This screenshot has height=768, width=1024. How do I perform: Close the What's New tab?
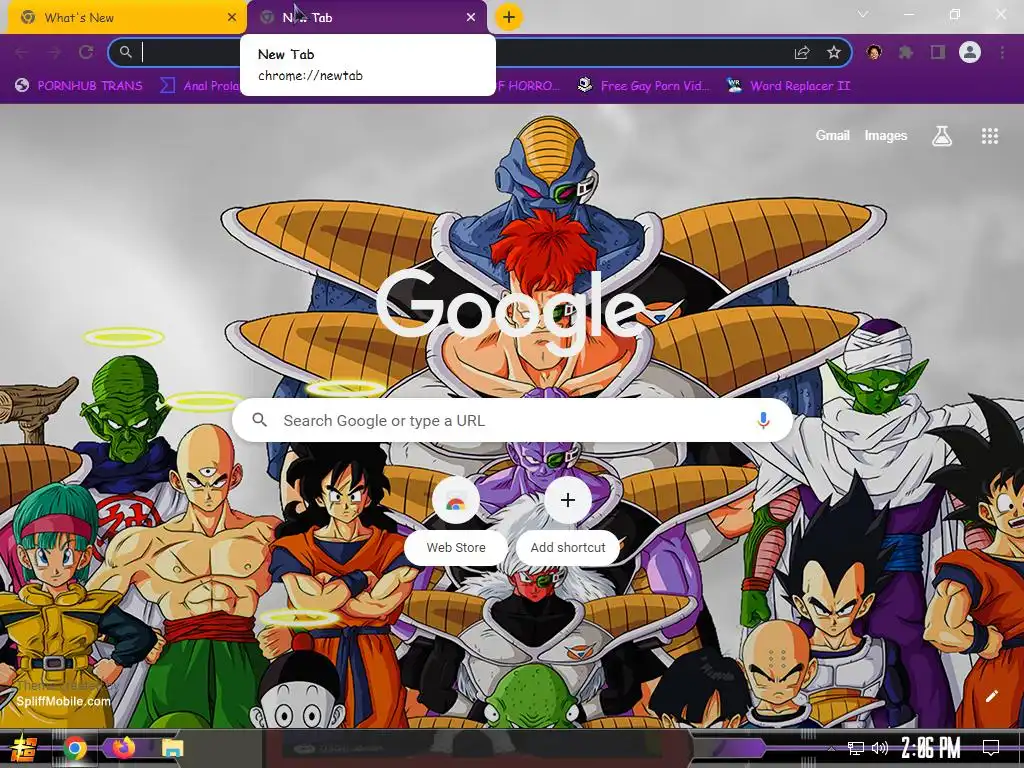point(232,18)
